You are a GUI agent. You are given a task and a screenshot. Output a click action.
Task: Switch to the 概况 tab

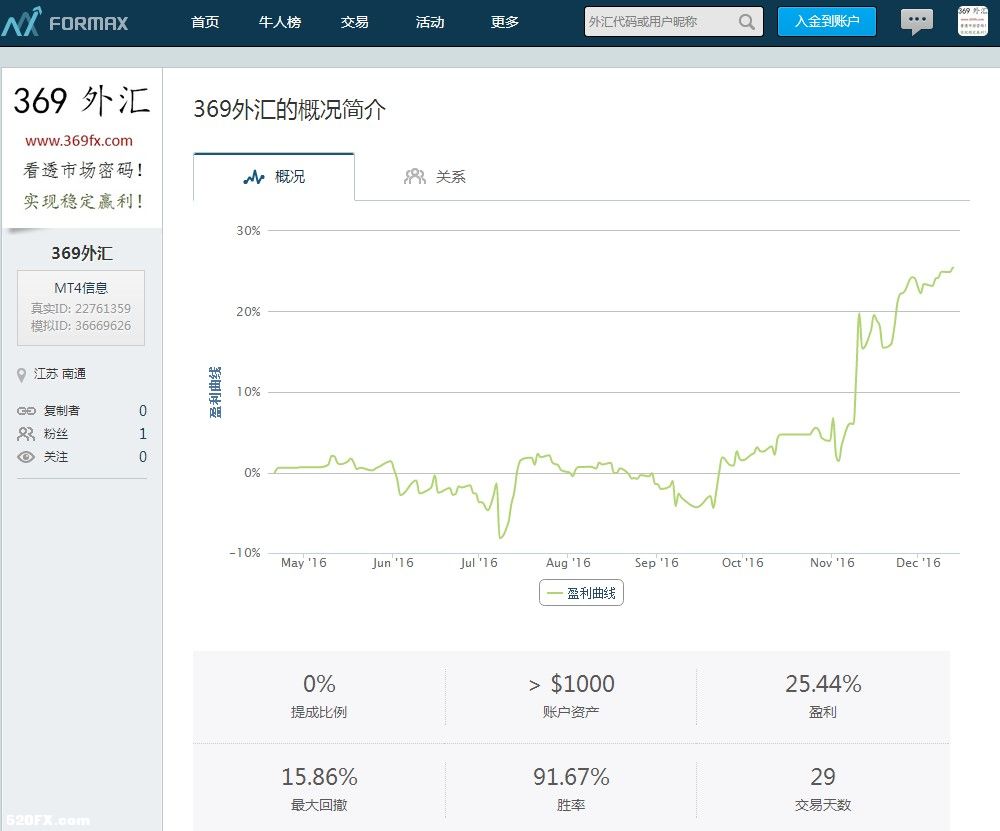[x=274, y=177]
